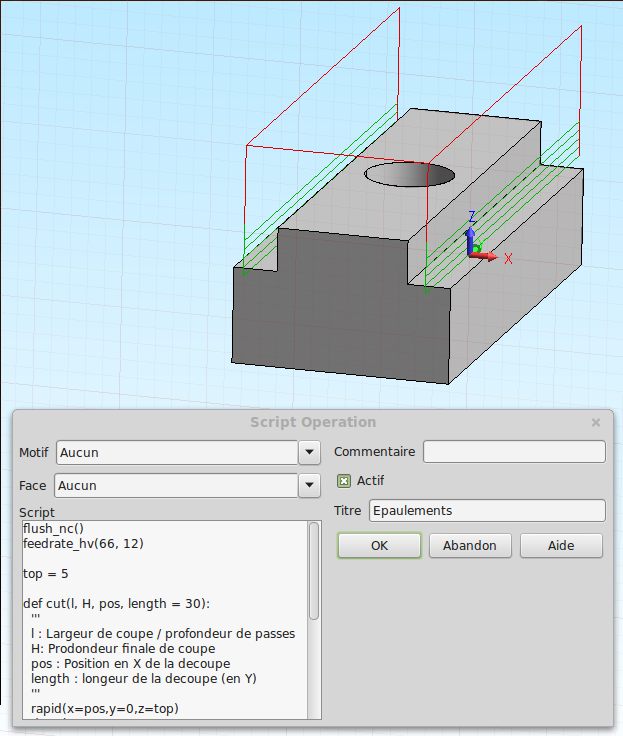This screenshot has width=623, height=736.
Task: Click the Motif combo box showing Aucun
Action: (x=177, y=452)
